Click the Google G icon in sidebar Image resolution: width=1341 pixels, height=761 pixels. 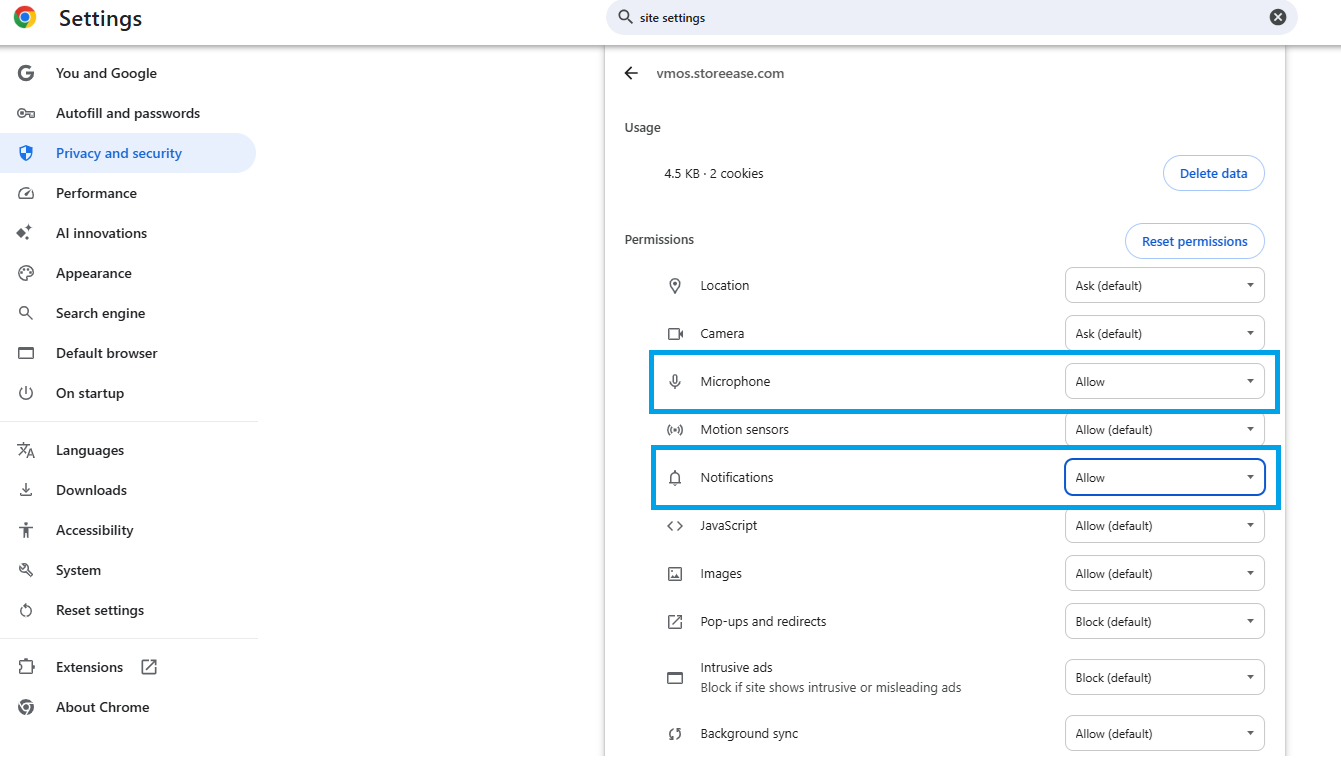click(26, 73)
